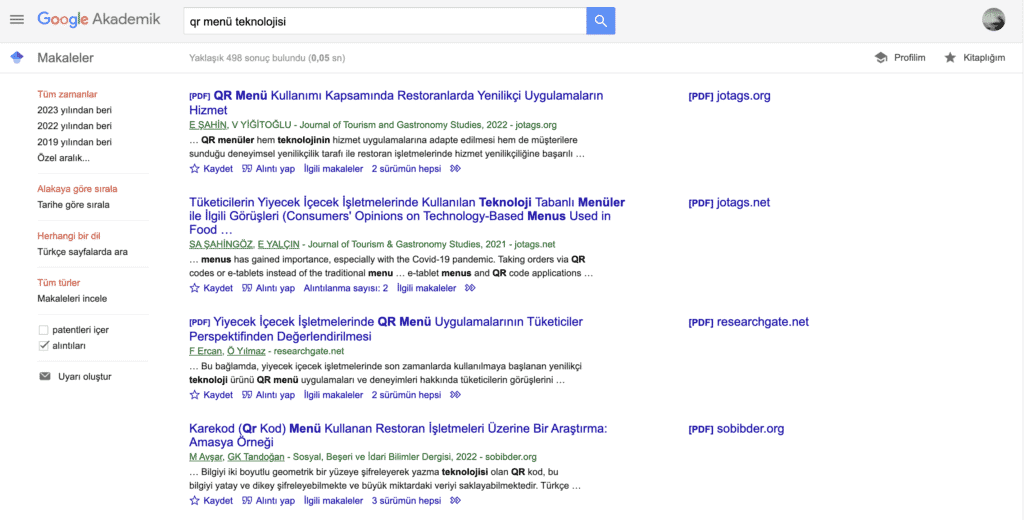Open author GK Tandoğan profile

256,457
